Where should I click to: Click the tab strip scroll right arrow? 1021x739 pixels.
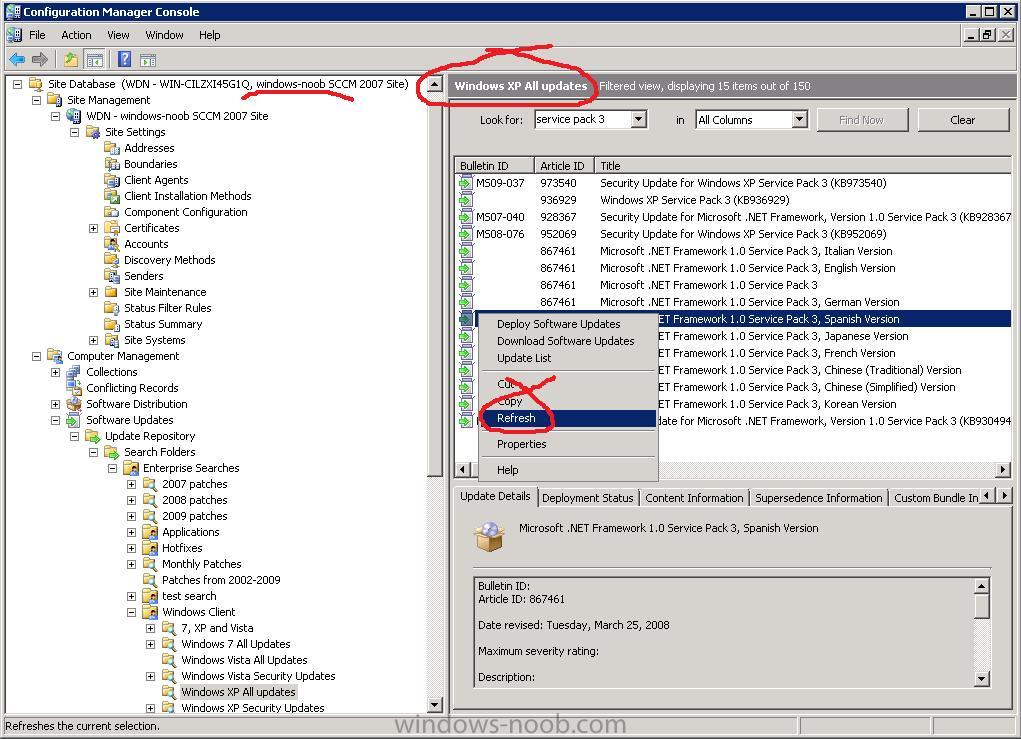coord(1004,496)
